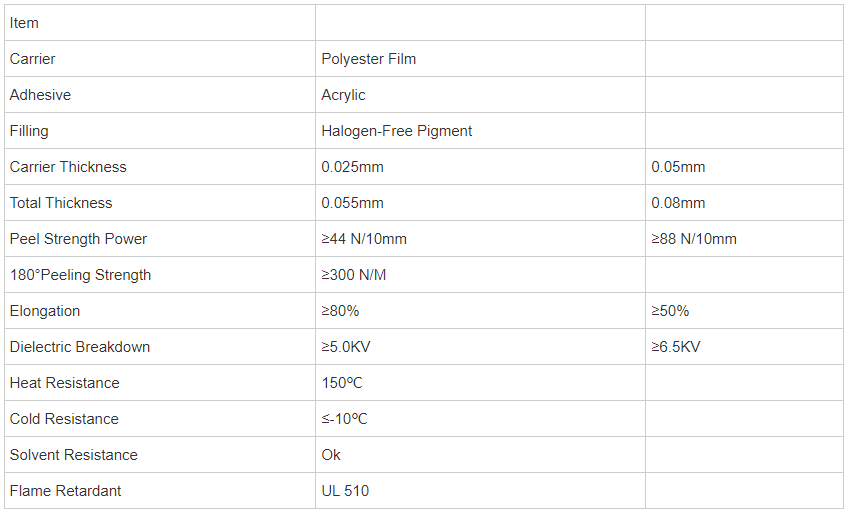847x513 pixels.
Task: Click the UL 510 flame retardant value
Action: point(345,490)
